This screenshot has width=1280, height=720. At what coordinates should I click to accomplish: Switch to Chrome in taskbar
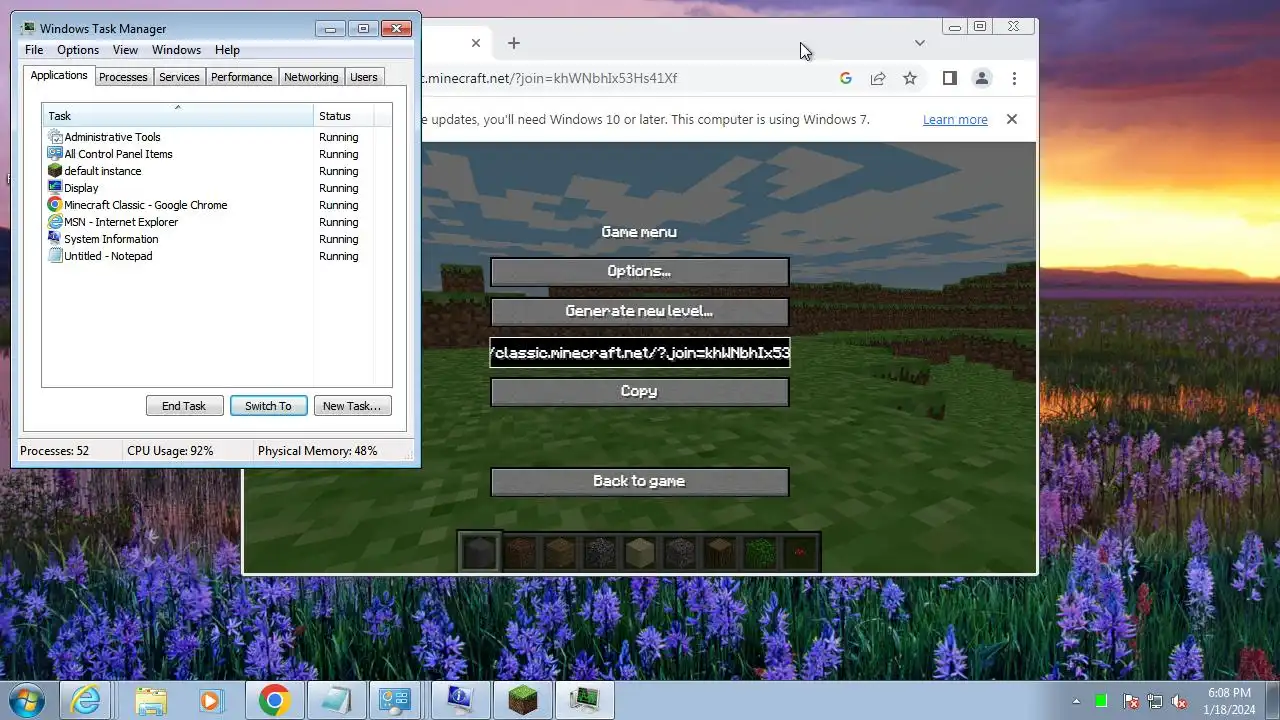274,700
